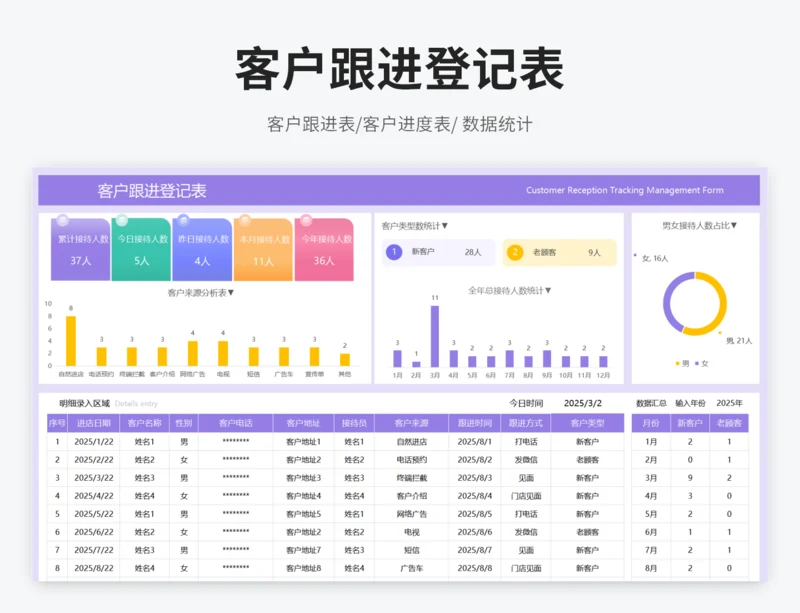Click the purple 女 legend marker under donut chart
800x613 pixels.
(698, 363)
